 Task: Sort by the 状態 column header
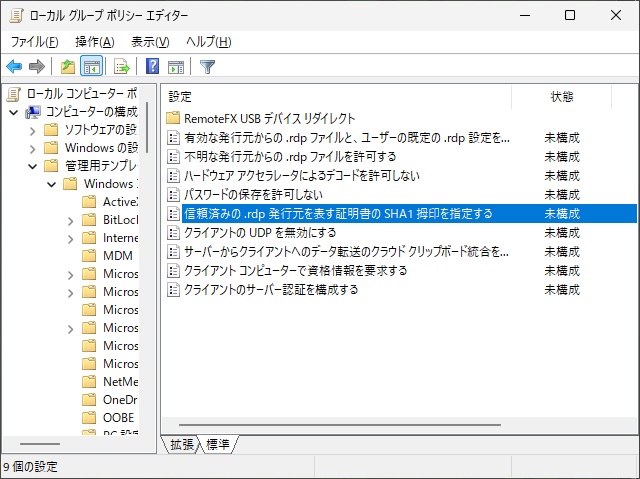tap(562, 97)
